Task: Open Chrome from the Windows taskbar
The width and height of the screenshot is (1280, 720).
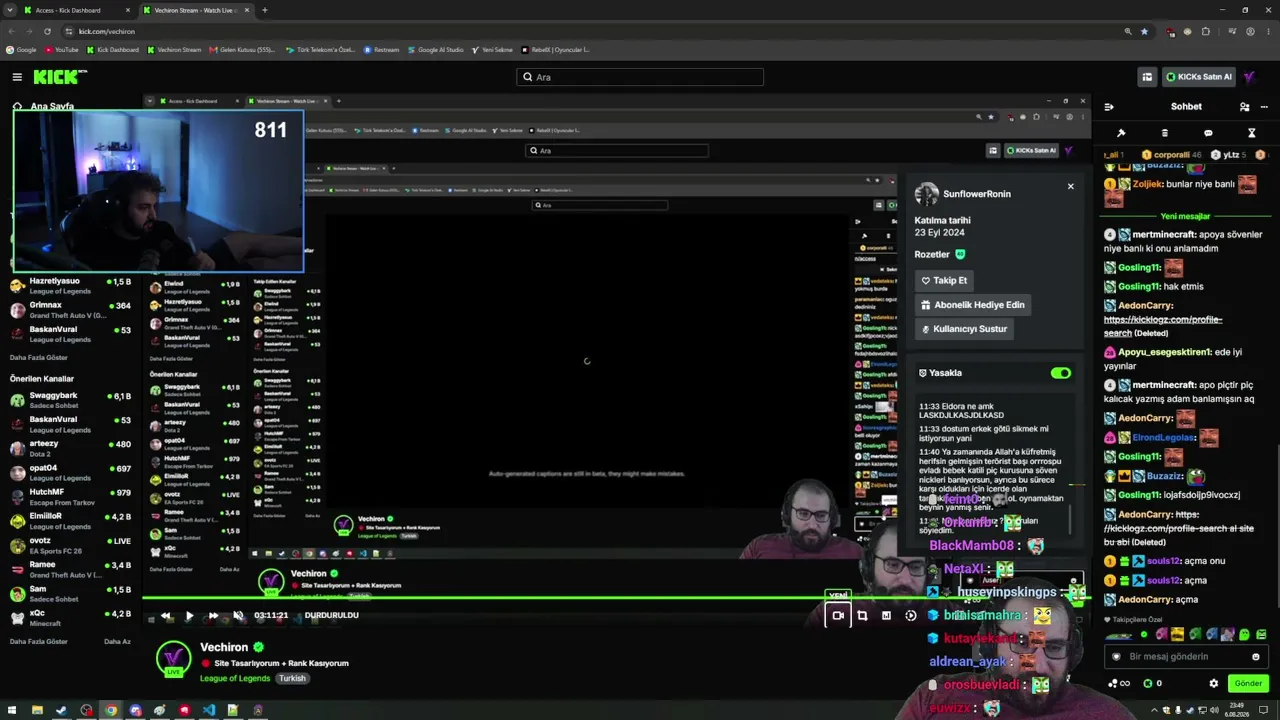Action: pos(110,710)
